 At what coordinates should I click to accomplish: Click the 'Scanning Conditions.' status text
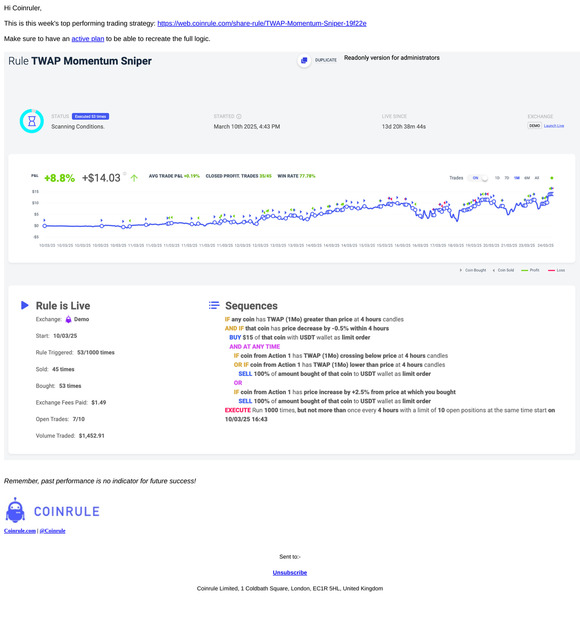coord(78,127)
